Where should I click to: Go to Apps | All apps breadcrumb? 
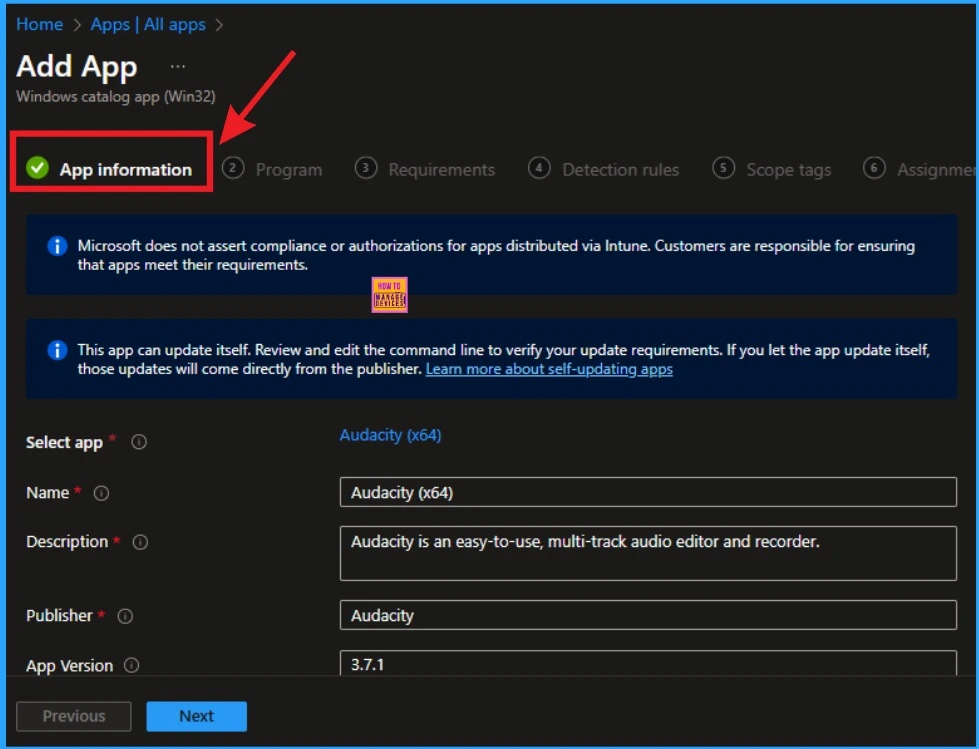(148, 24)
